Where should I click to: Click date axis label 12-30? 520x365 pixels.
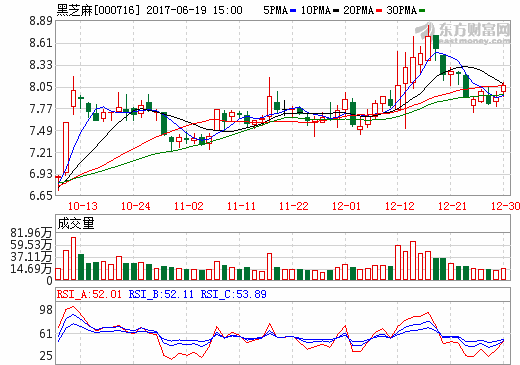(505, 206)
